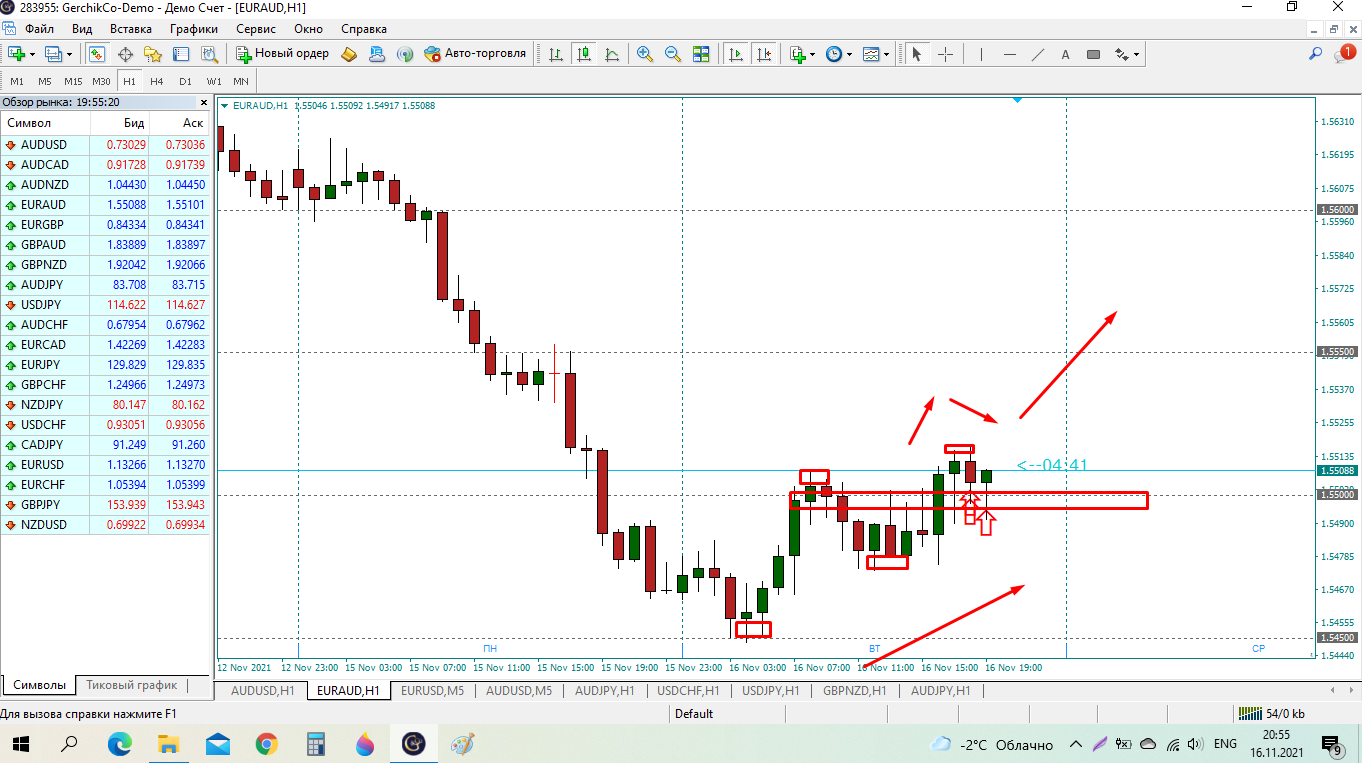Expand the Periods dropdown arrow
The width and height of the screenshot is (1362, 763).
(x=850, y=54)
